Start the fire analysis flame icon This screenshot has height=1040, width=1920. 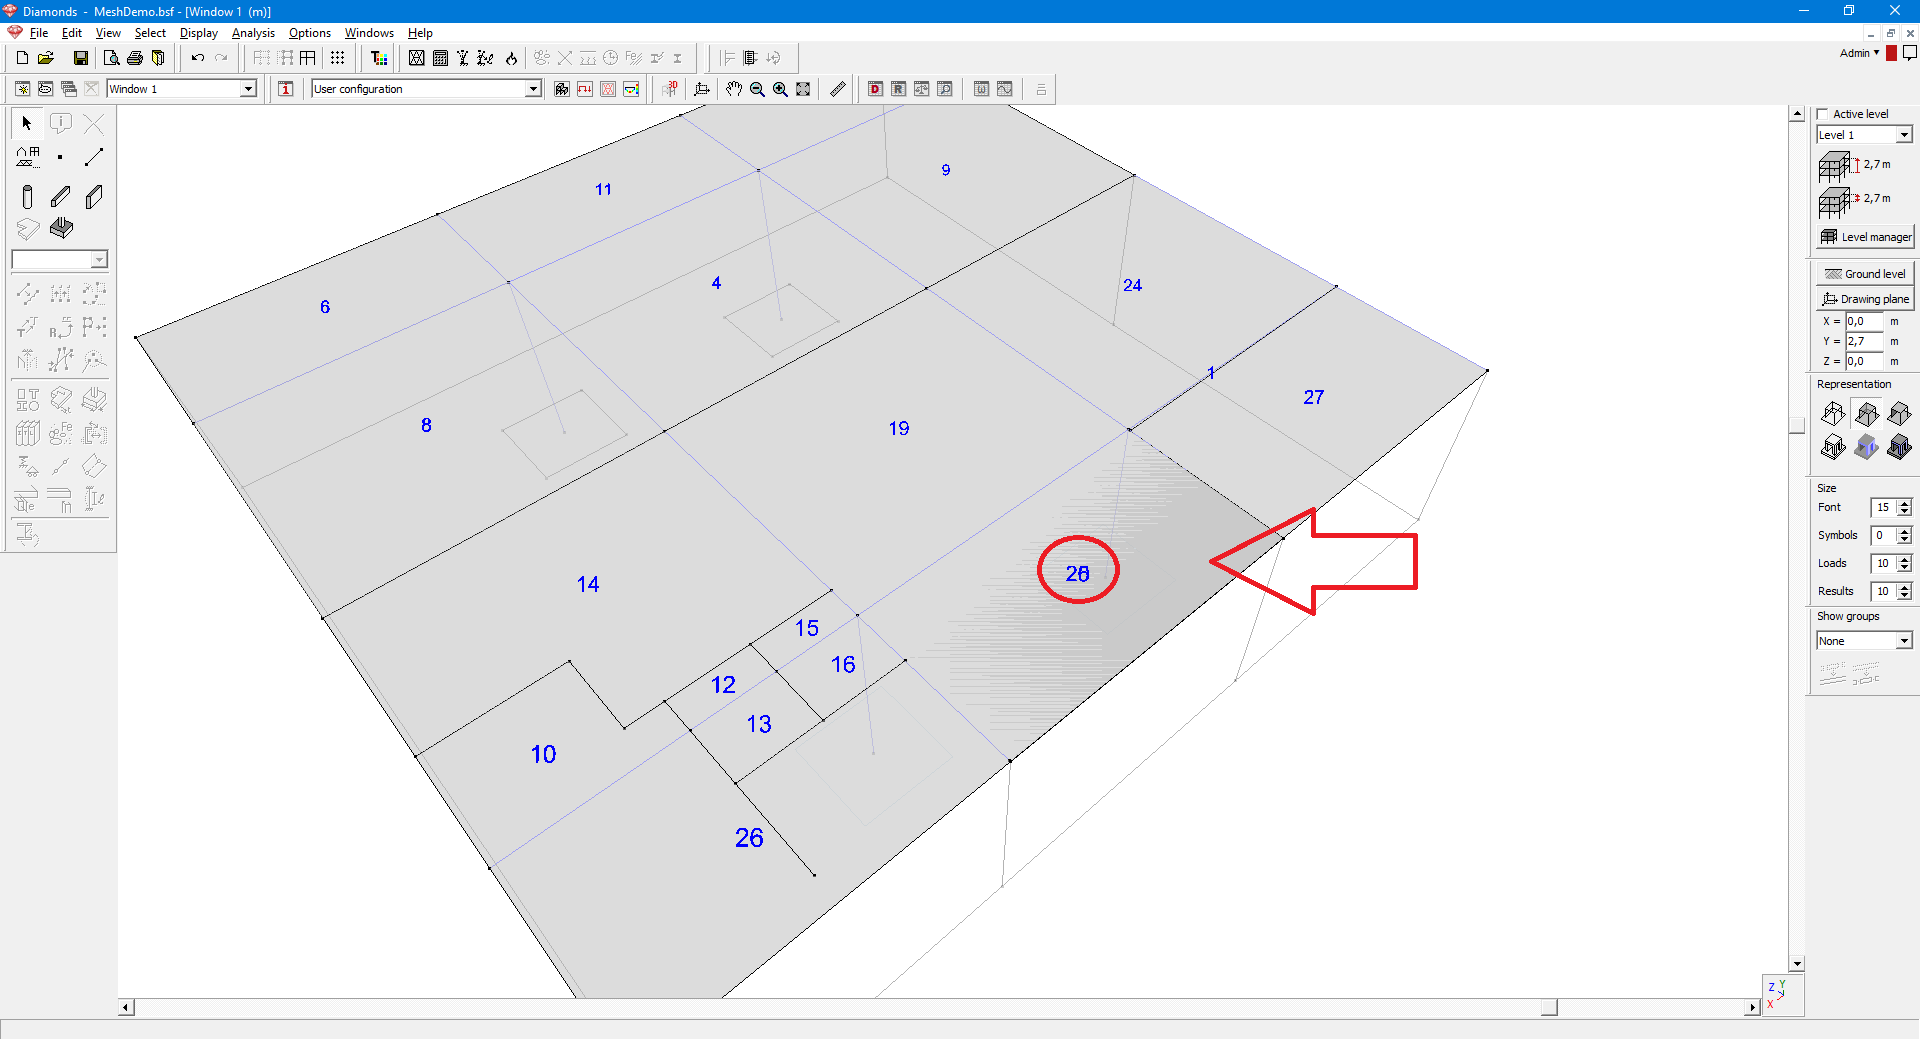point(511,58)
